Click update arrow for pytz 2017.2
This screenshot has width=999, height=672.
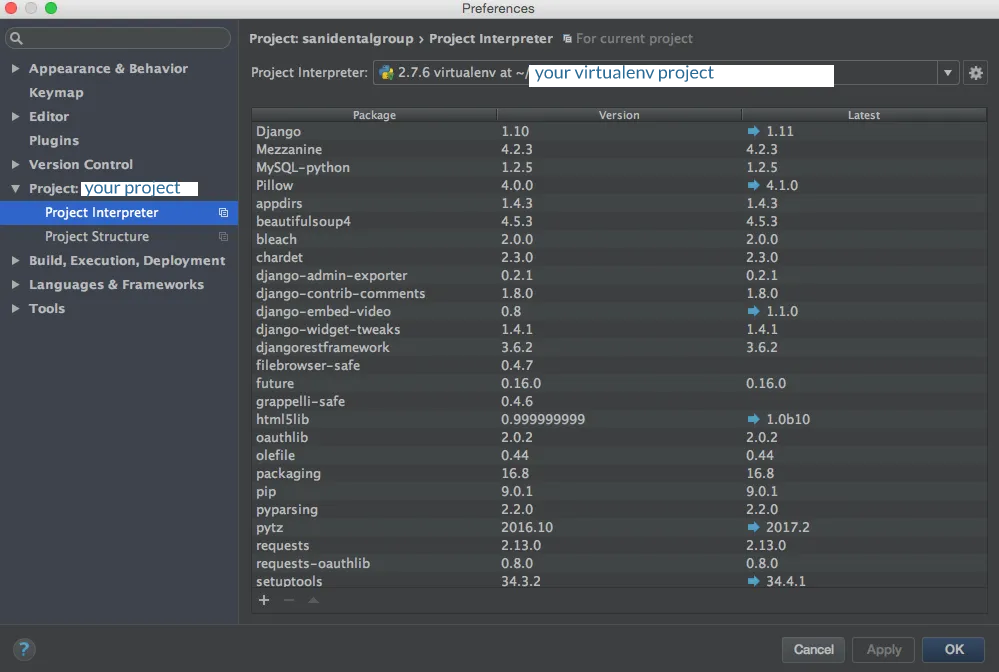click(753, 527)
